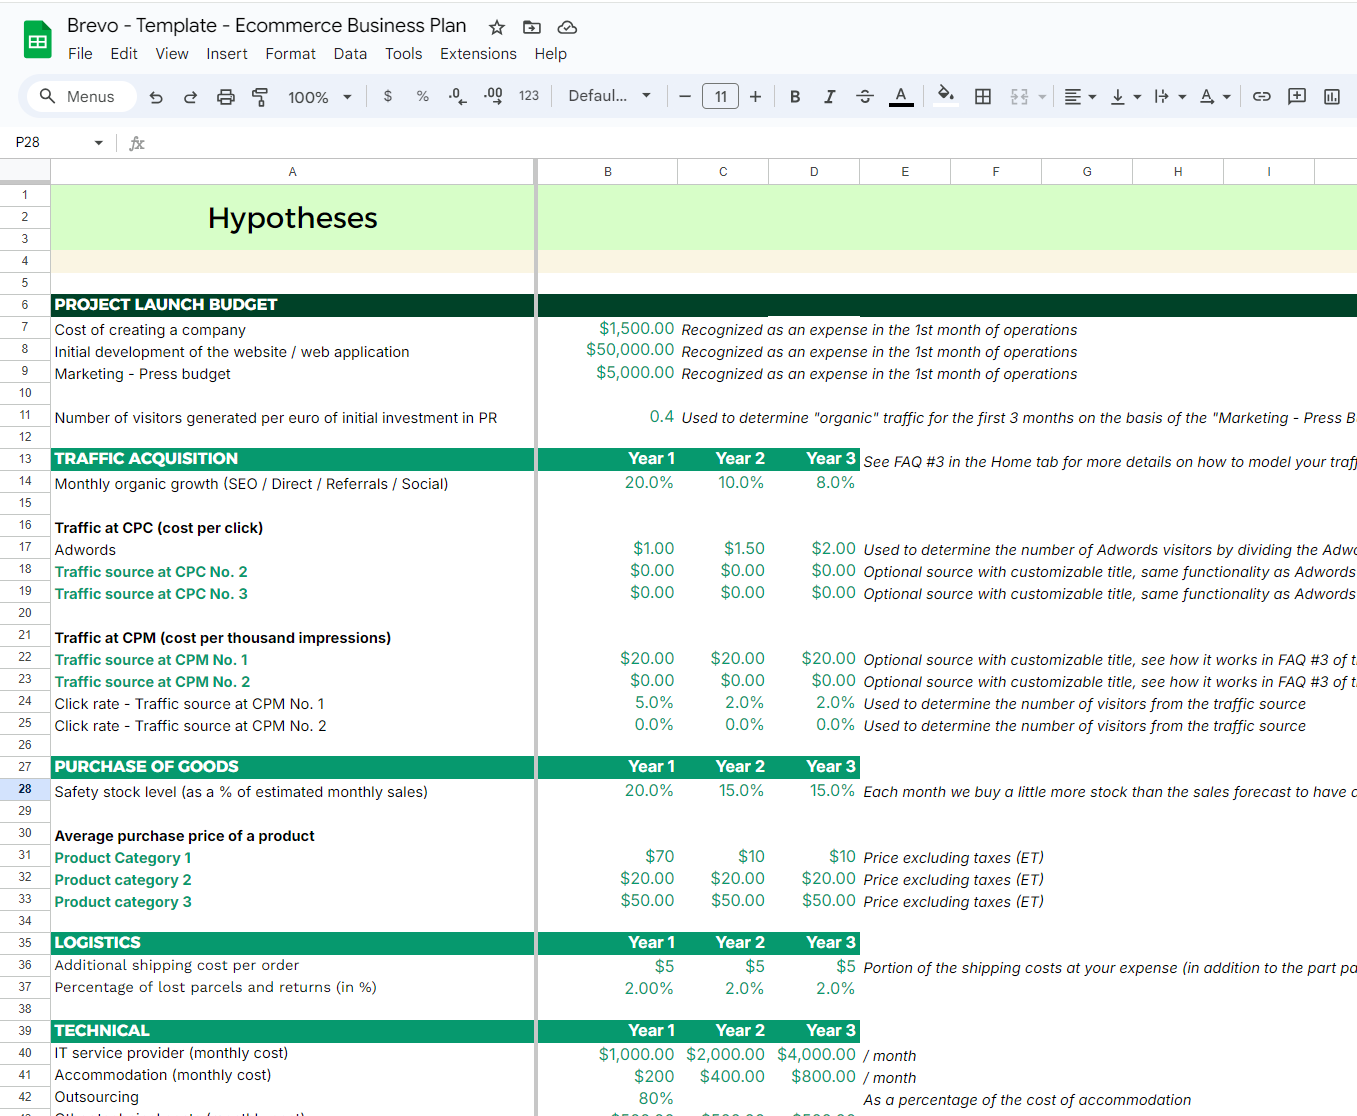Select row 28 header
1357x1116 pixels.
(25, 789)
